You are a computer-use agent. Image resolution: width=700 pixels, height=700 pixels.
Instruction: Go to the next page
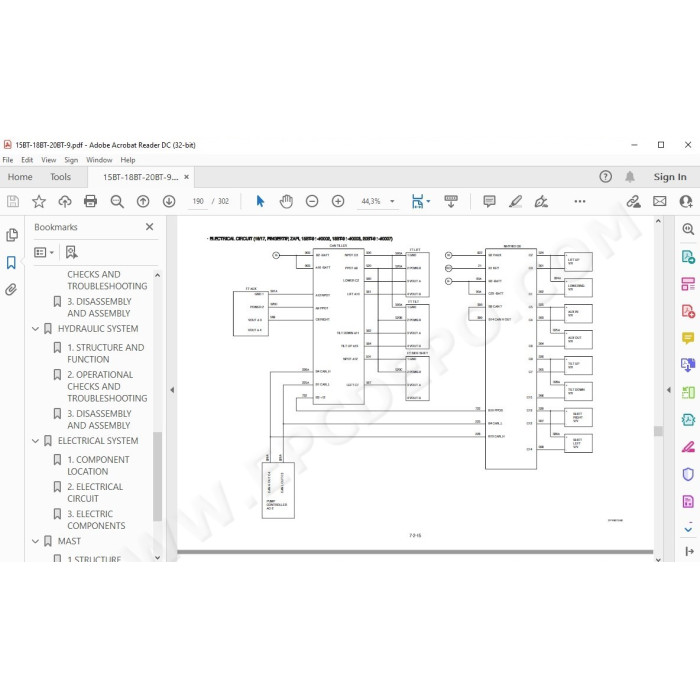[169, 201]
